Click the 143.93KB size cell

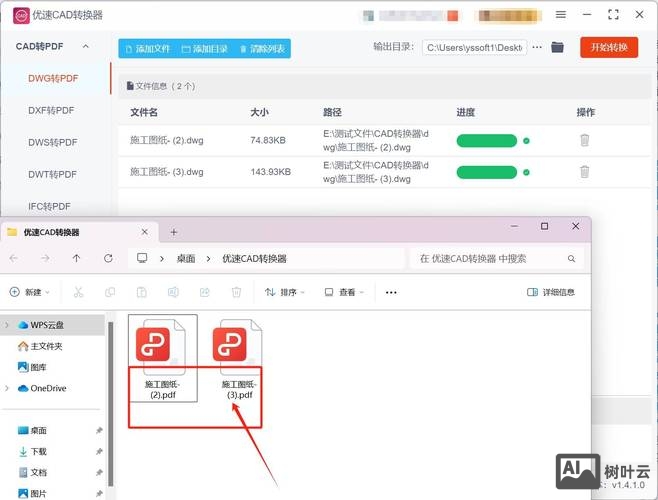[271, 172]
